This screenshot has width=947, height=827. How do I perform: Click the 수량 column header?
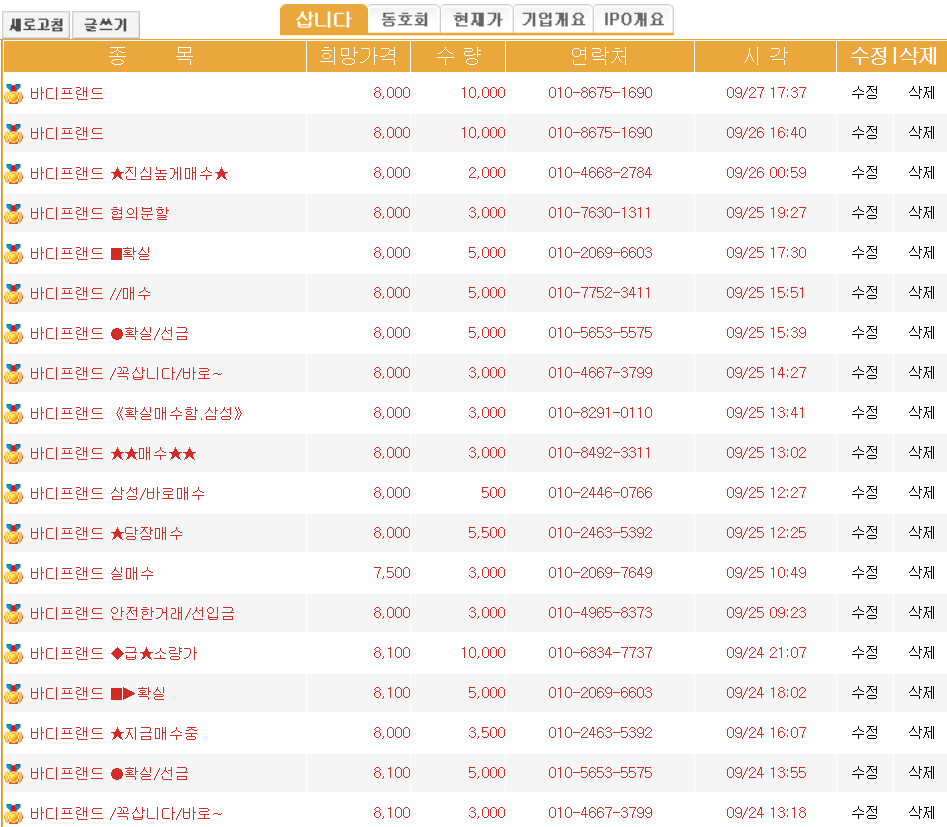coord(458,56)
